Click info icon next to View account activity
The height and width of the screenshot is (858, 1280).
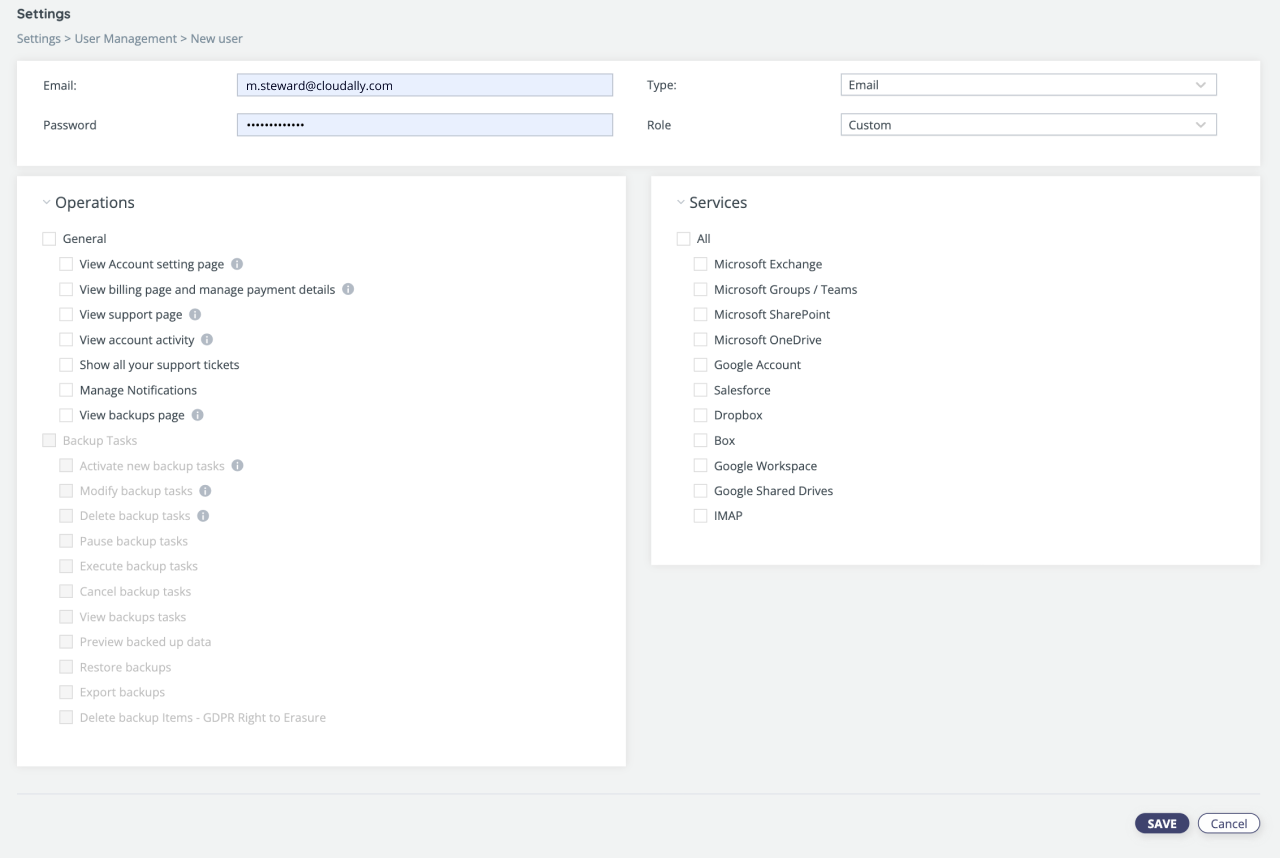point(207,340)
